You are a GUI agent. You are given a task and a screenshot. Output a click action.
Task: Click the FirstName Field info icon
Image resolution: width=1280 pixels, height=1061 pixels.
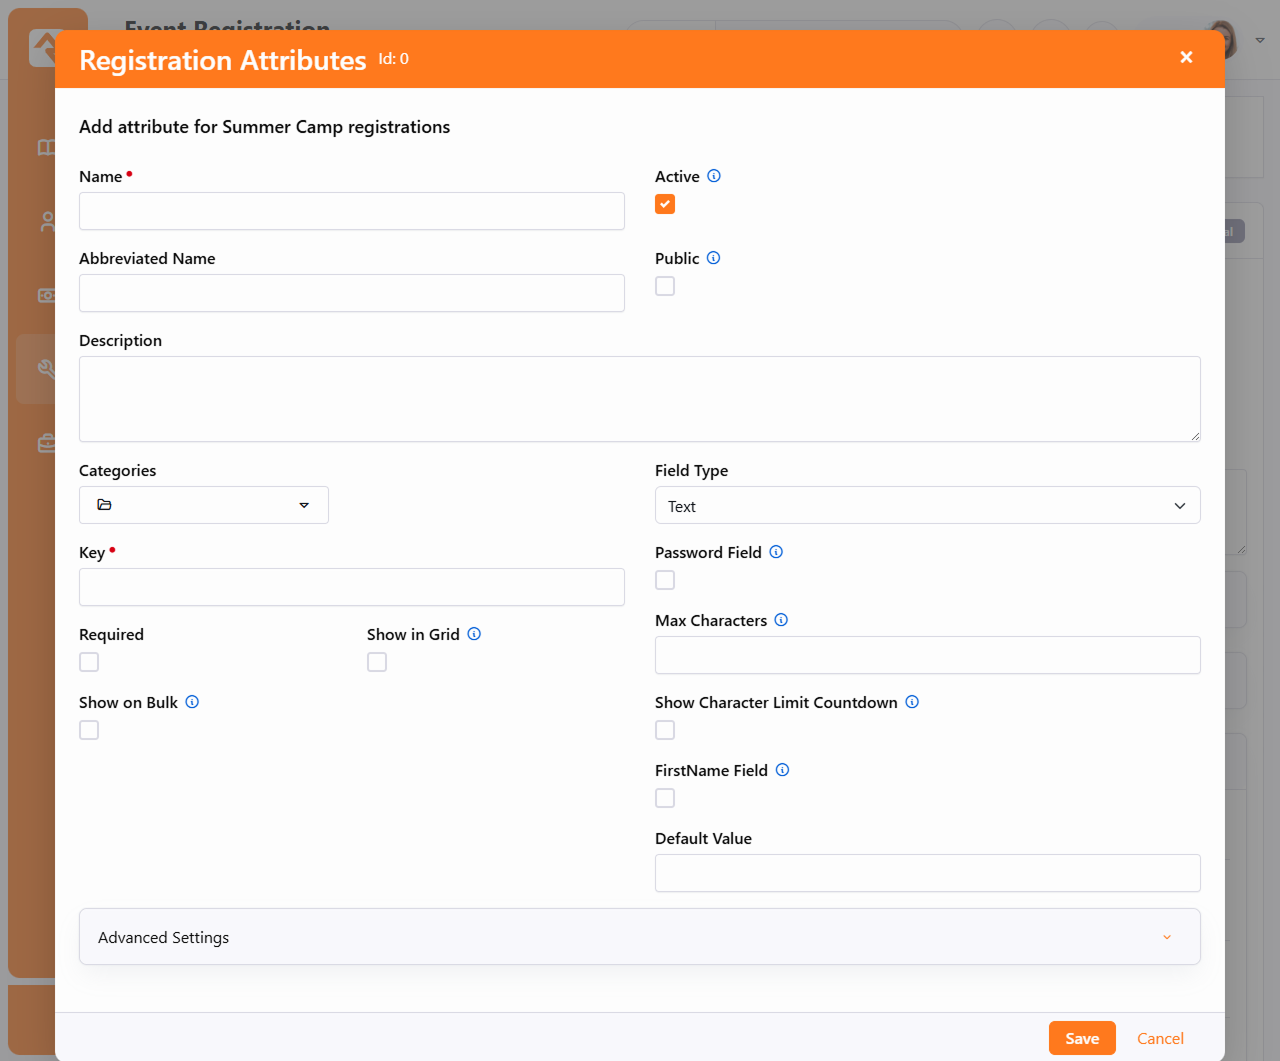pyautogui.click(x=782, y=770)
